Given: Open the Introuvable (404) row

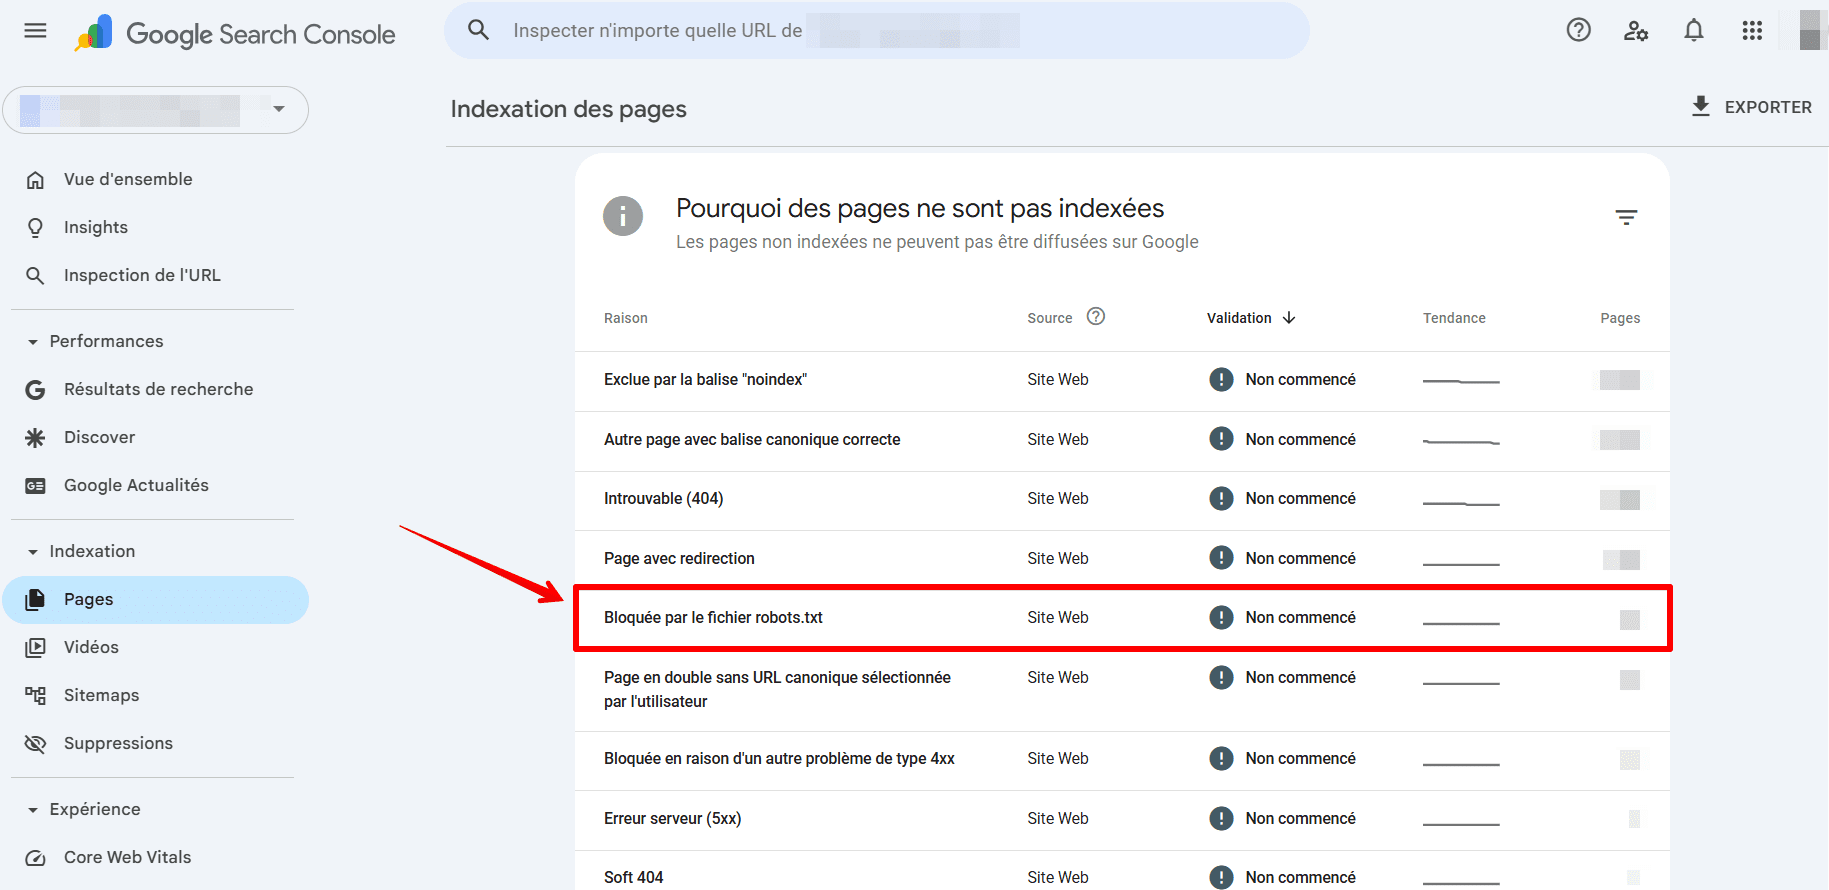Looking at the screenshot, I should 1122,500.
